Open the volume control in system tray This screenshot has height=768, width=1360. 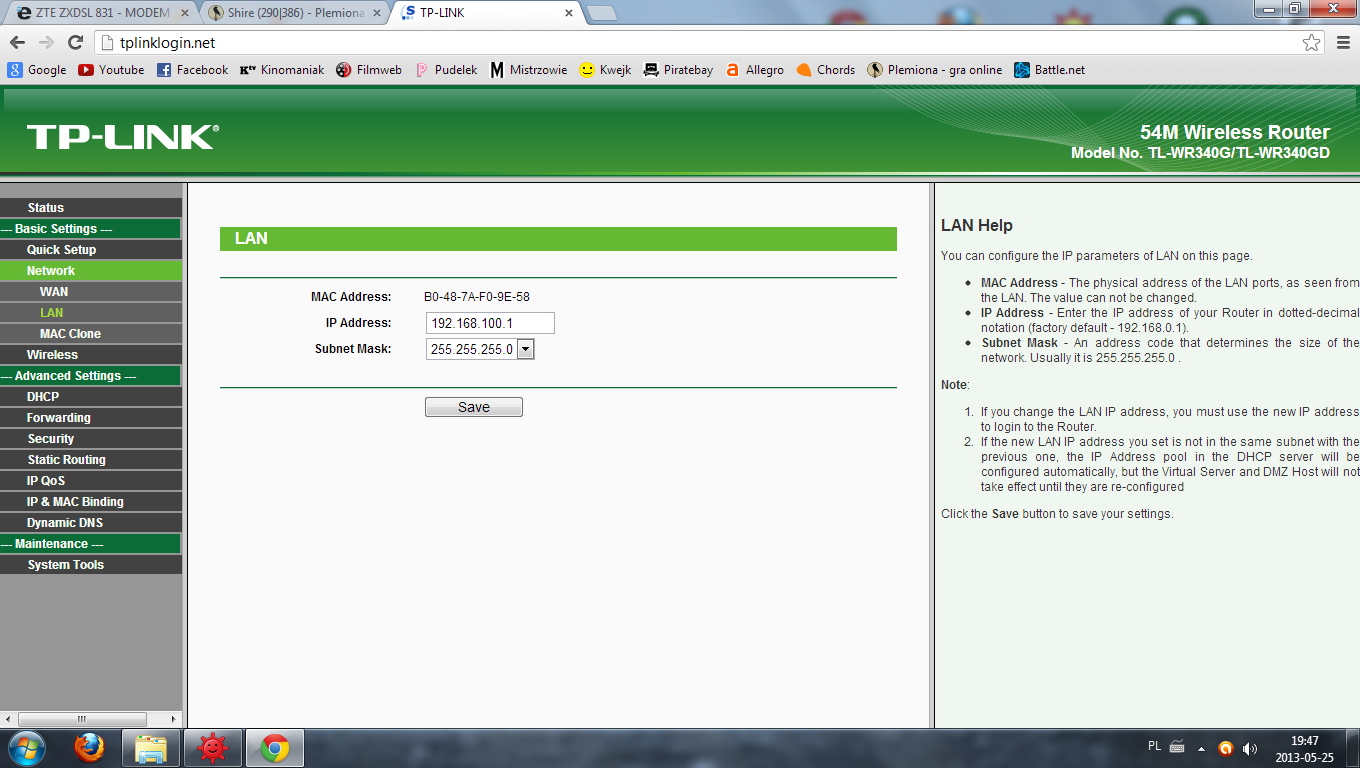point(1249,748)
